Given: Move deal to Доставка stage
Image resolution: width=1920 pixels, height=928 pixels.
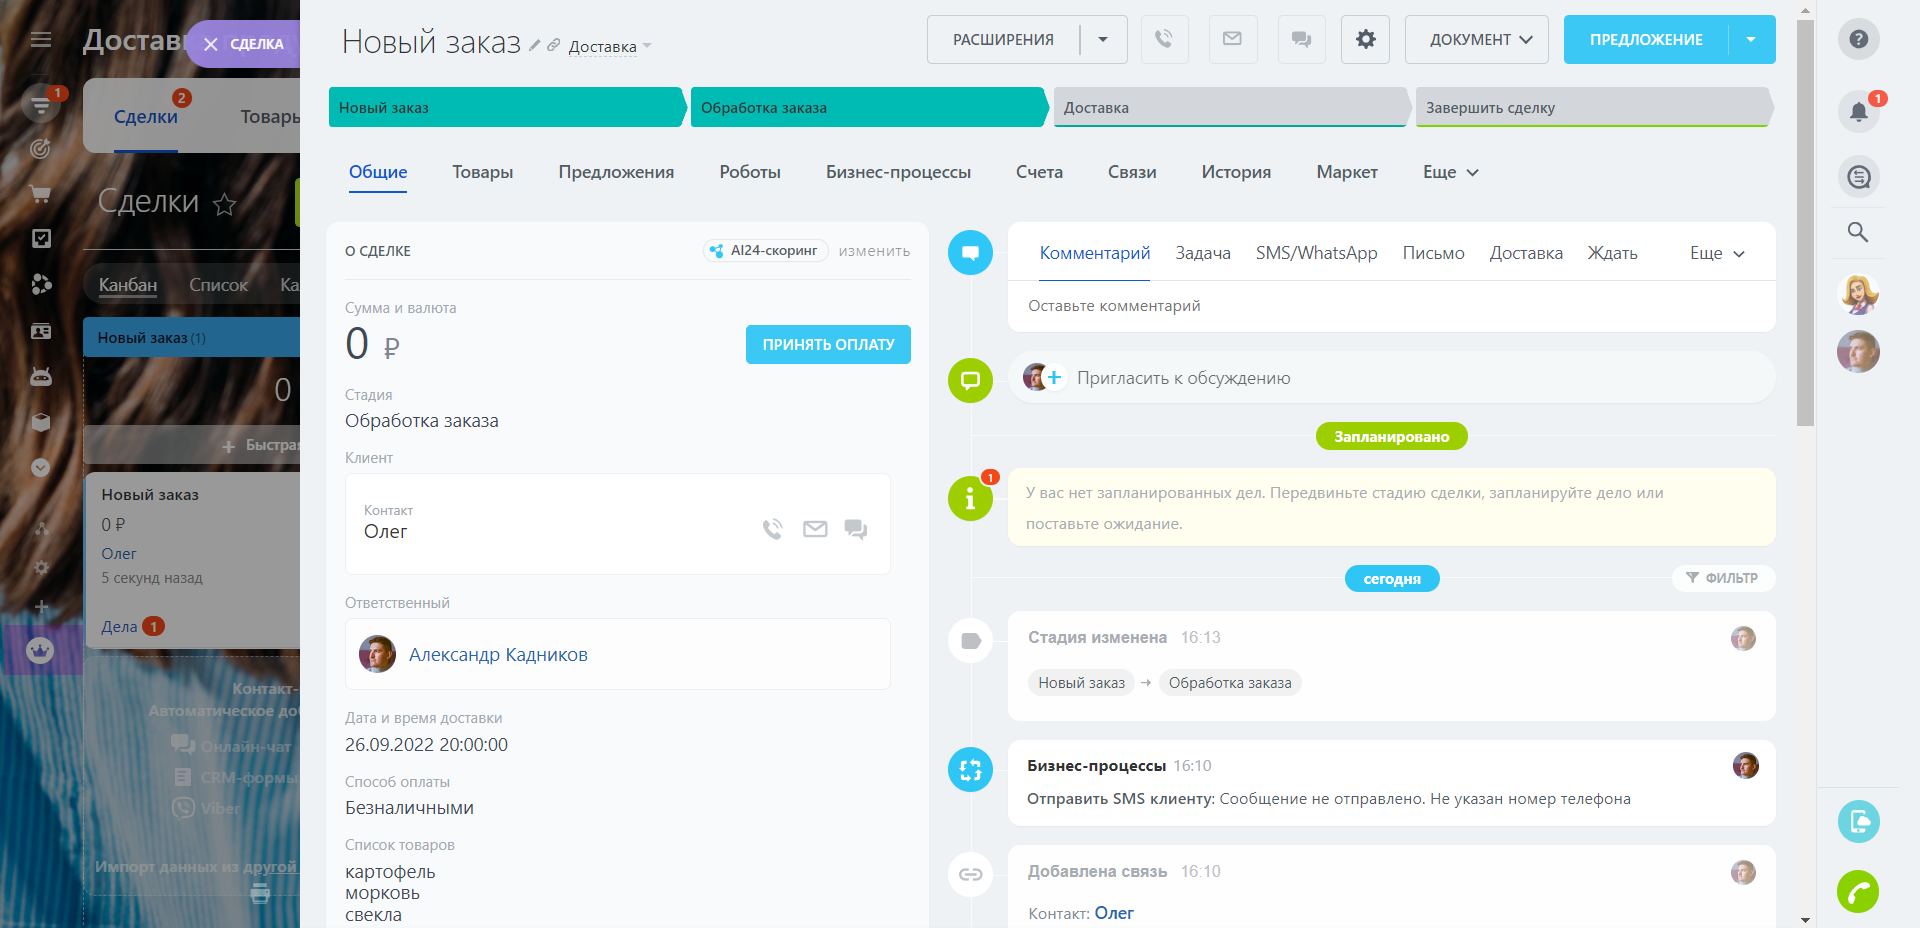Looking at the screenshot, I should point(1229,108).
